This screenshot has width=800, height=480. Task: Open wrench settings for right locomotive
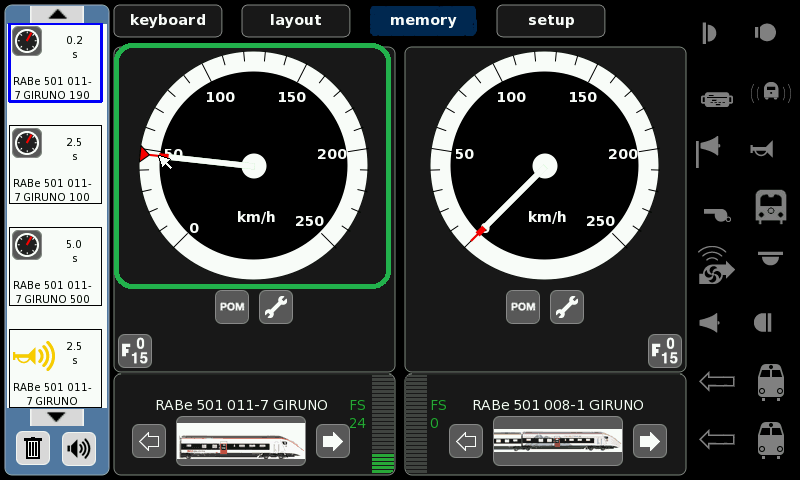click(567, 307)
